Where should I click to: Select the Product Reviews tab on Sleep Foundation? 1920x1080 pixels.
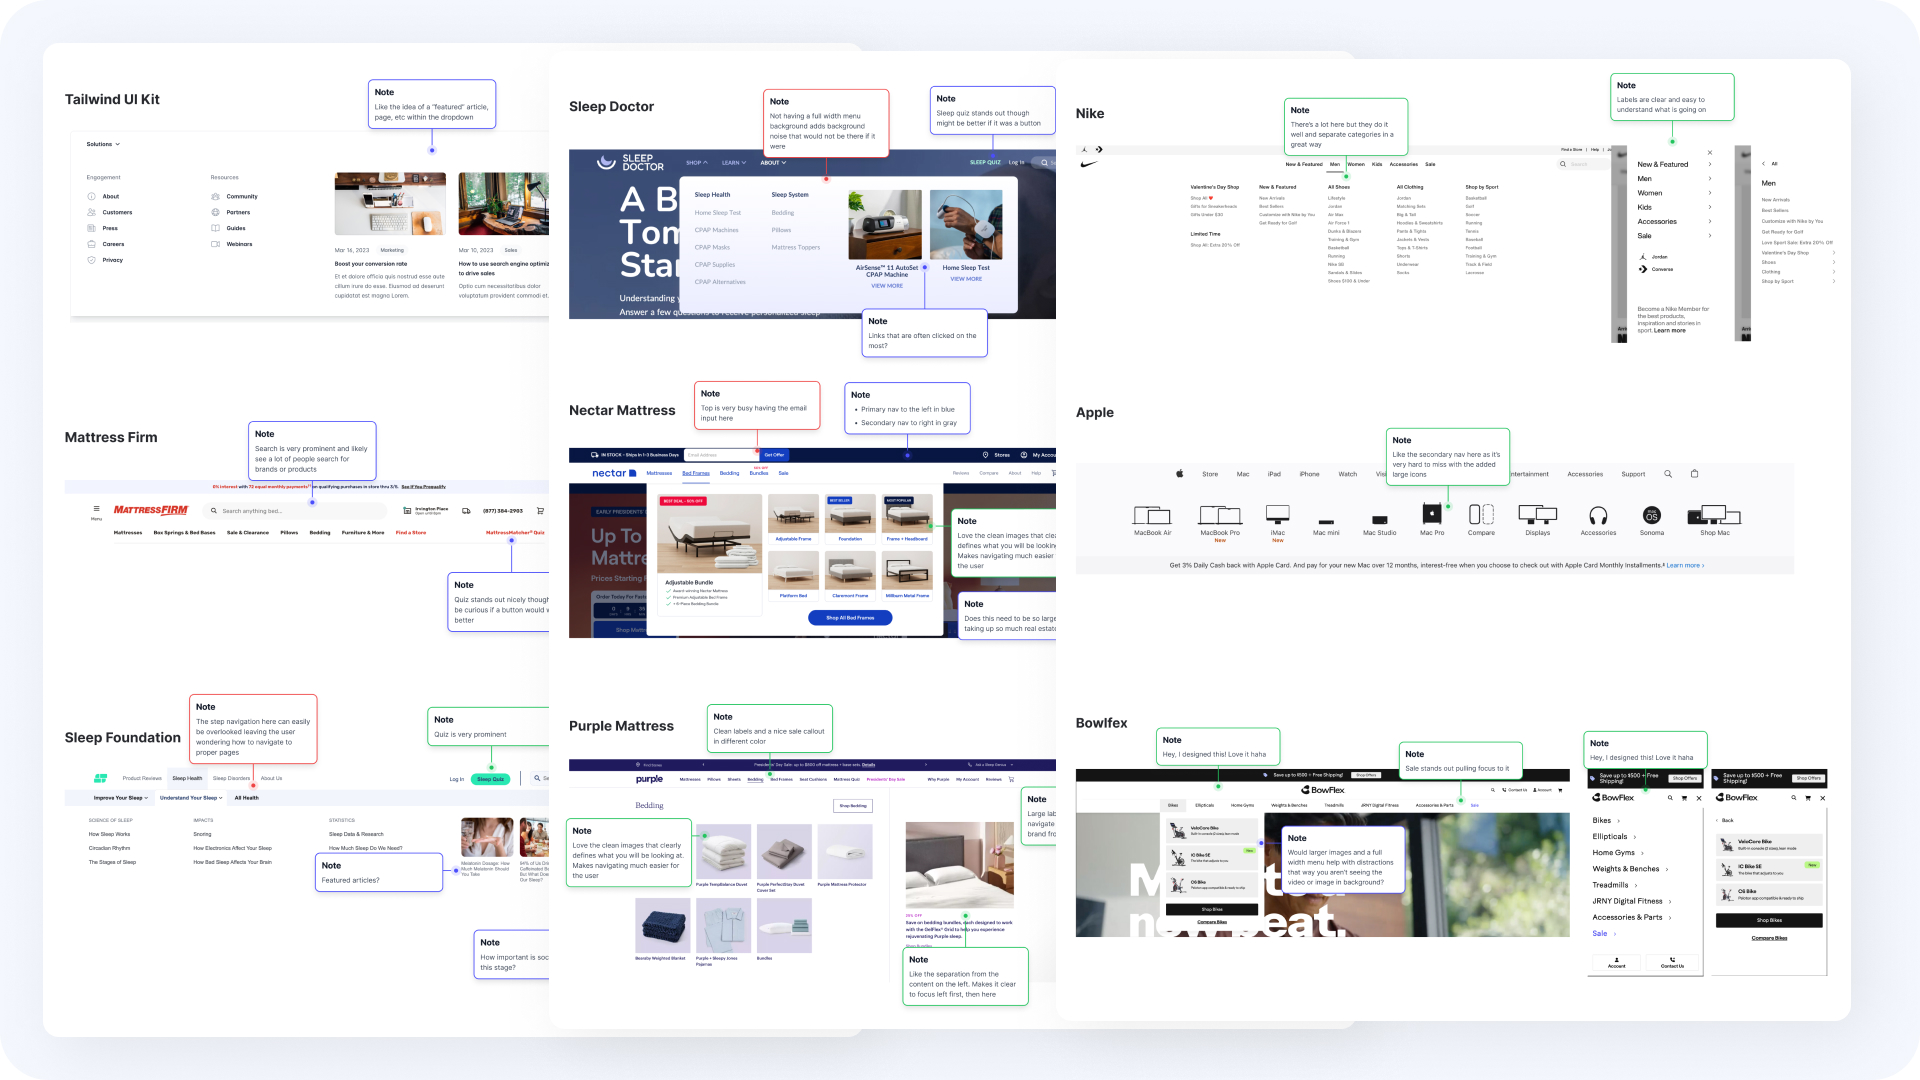[142, 778]
